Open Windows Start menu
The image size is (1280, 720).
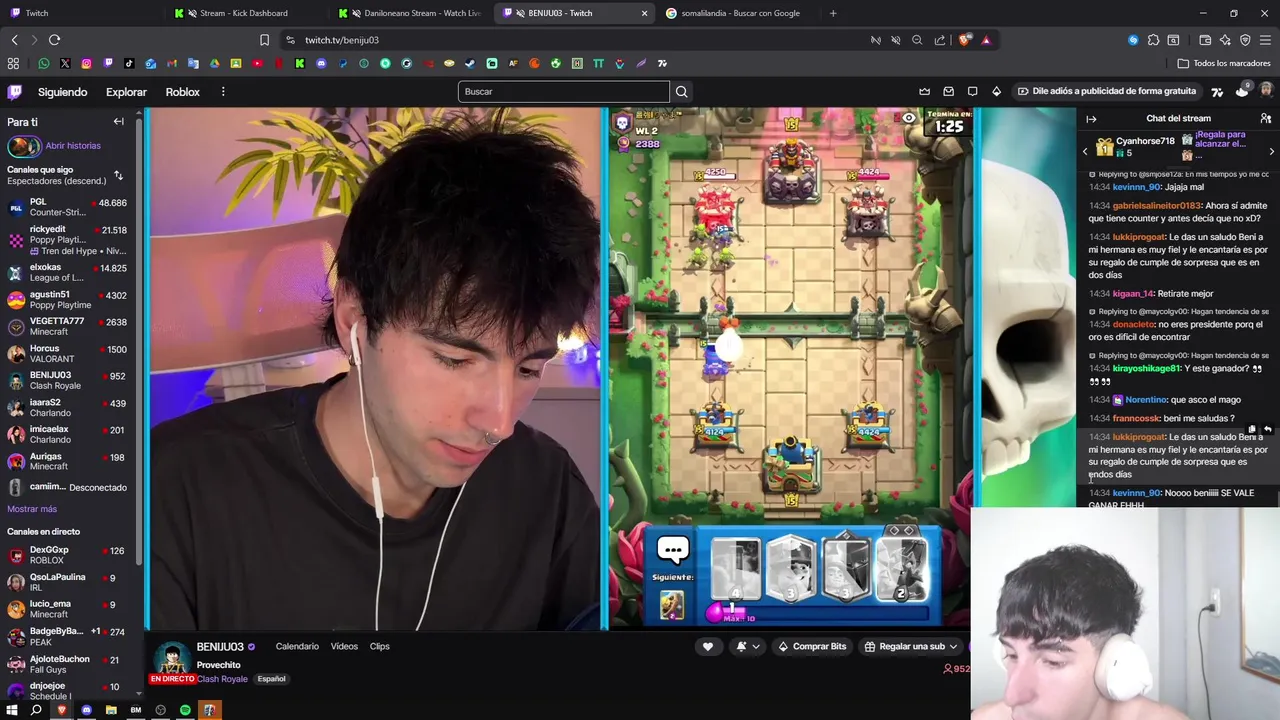(13, 710)
